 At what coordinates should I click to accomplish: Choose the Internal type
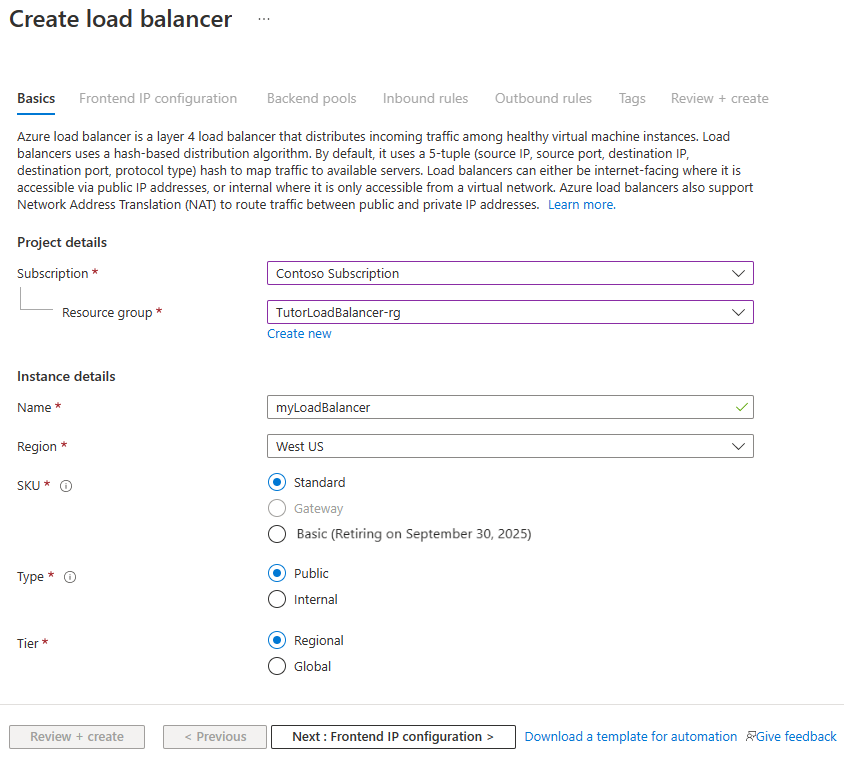click(277, 599)
